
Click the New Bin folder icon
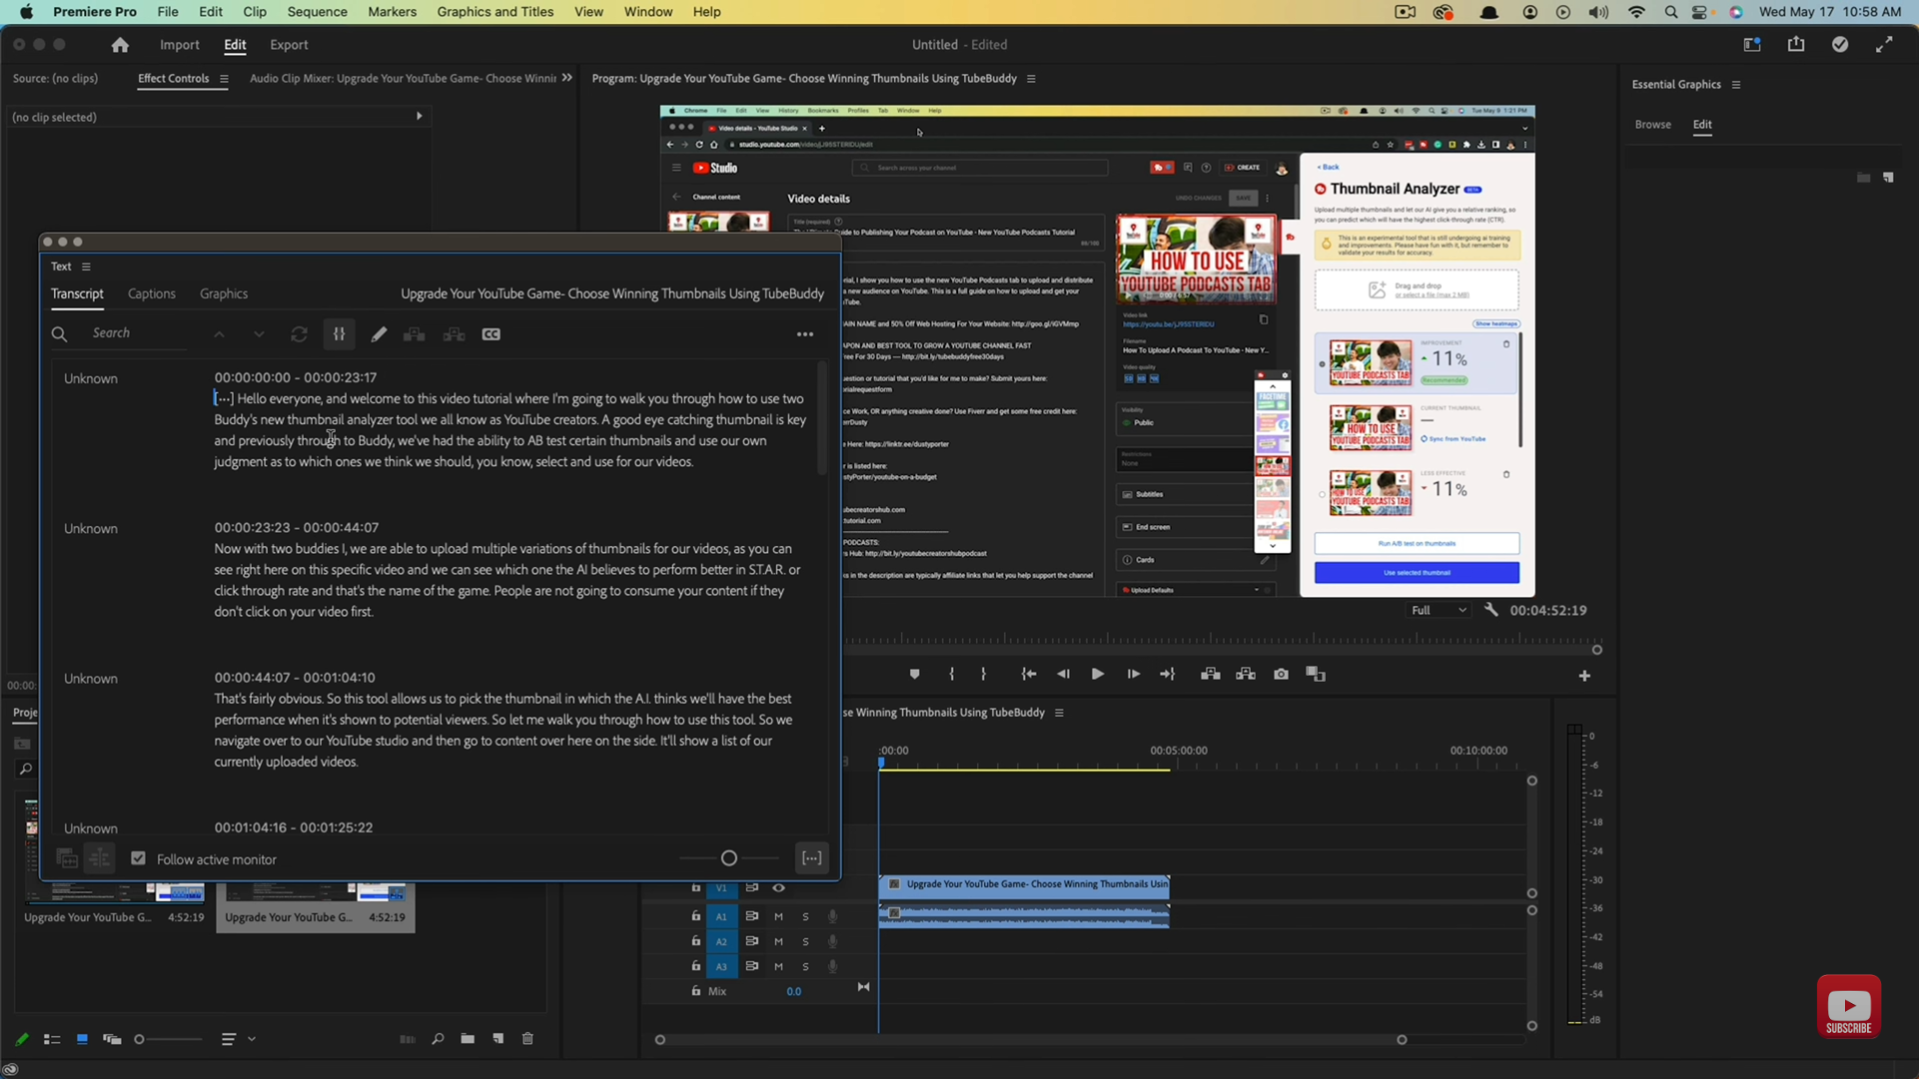tap(466, 1039)
